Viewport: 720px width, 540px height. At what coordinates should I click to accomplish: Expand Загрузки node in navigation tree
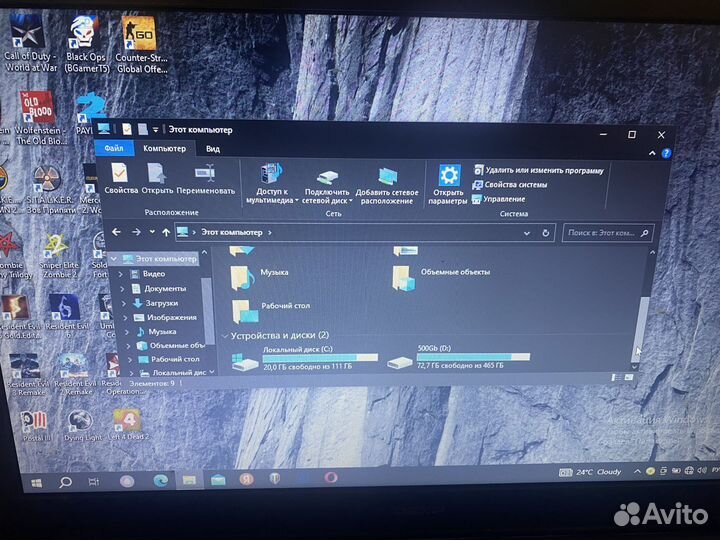[x=125, y=303]
